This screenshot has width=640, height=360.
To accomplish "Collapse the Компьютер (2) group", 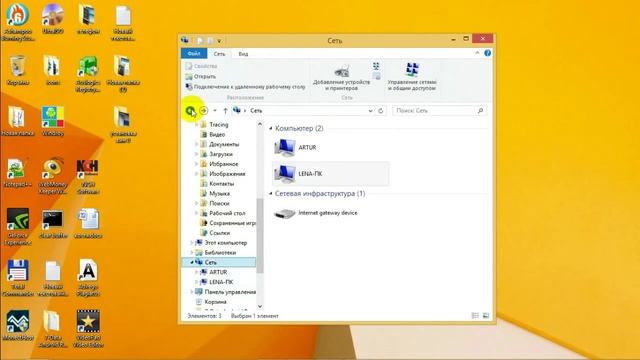I will (271, 129).
